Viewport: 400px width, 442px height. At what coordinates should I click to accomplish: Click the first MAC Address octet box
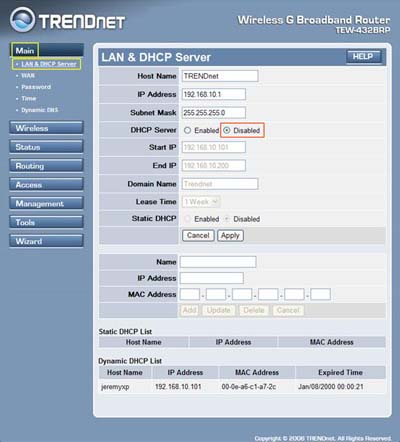click(x=190, y=294)
